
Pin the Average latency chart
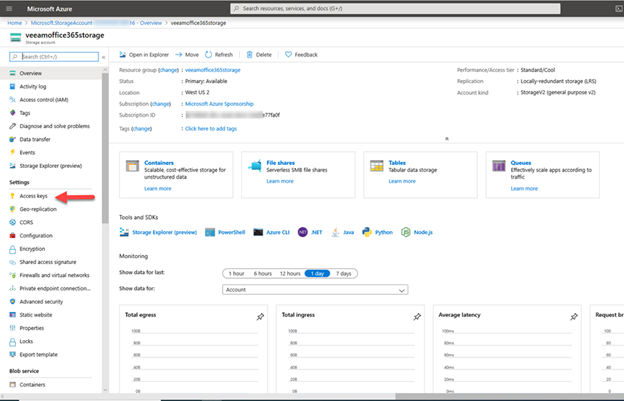coord(574,317)
